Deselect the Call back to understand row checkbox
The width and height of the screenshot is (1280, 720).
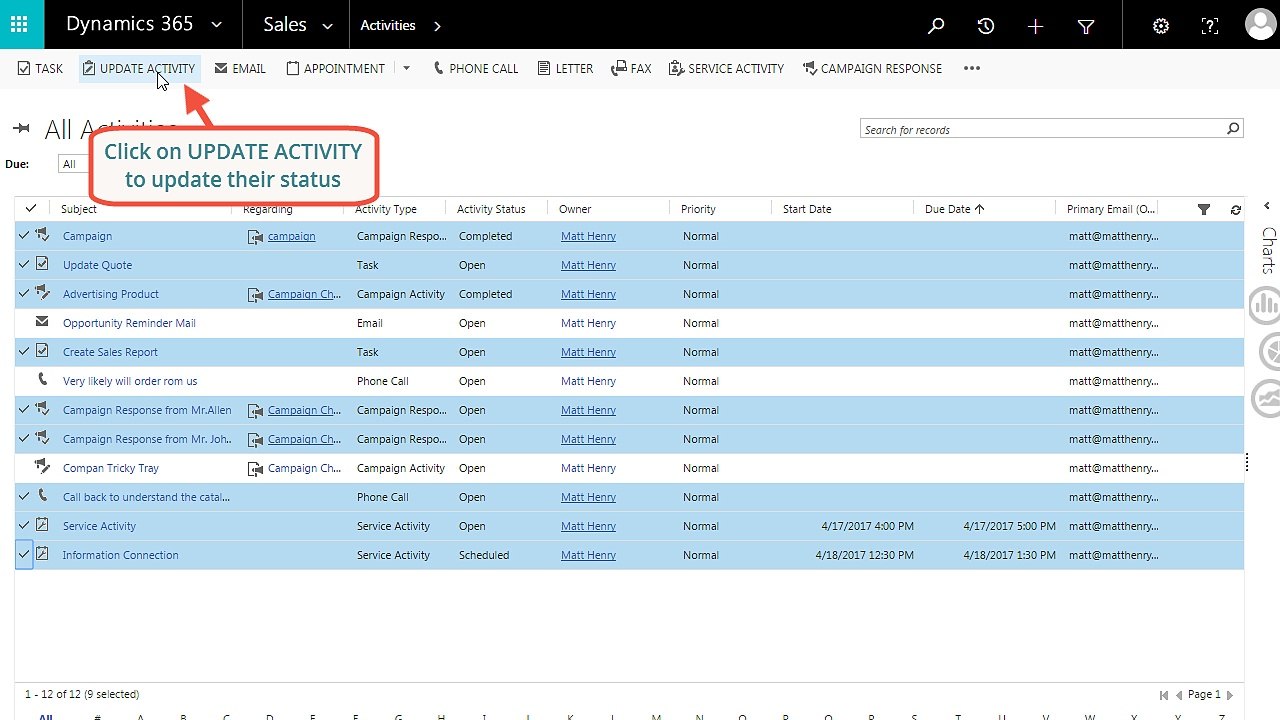(24, 497)
